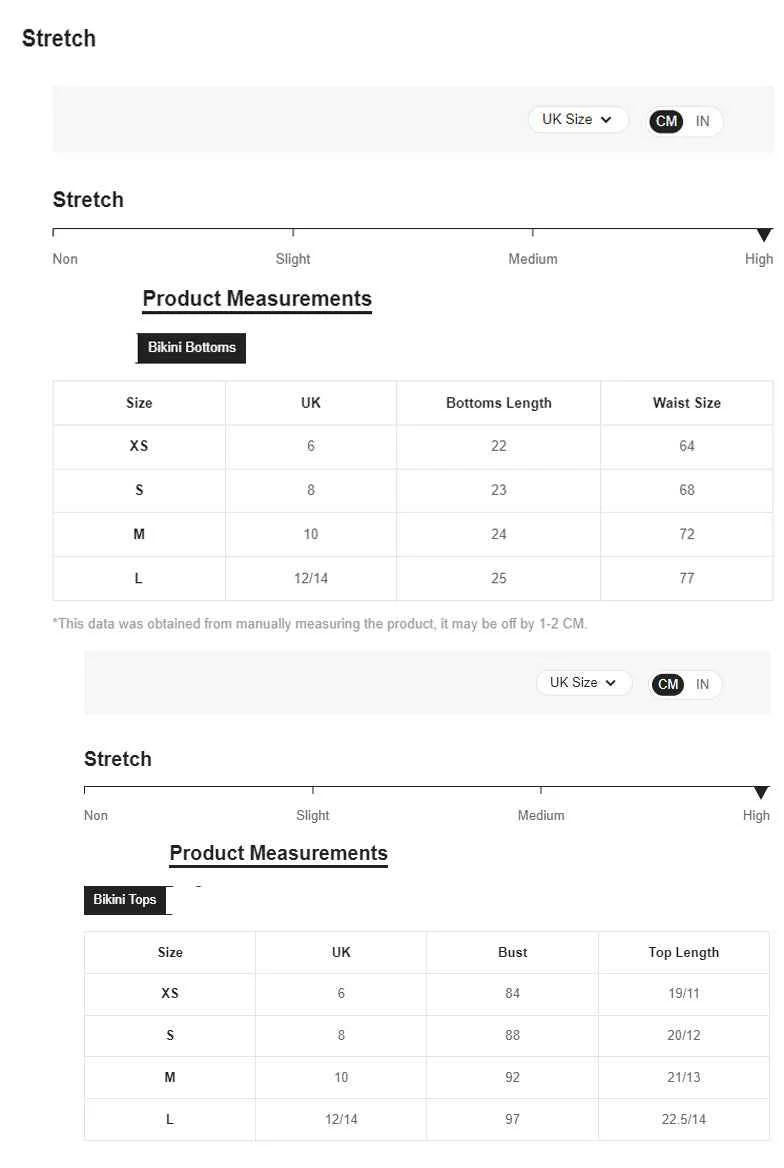
Task: Click the XS row in the Bikini Bottoms table
Action: coord(413,447)
